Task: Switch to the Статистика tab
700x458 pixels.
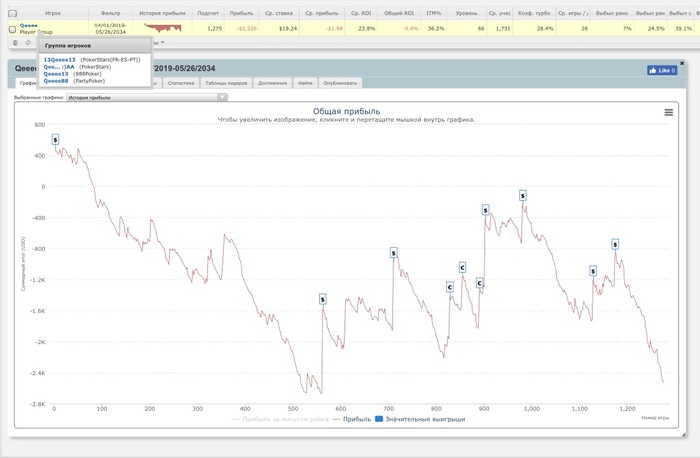Action: [x=181, y=83]
